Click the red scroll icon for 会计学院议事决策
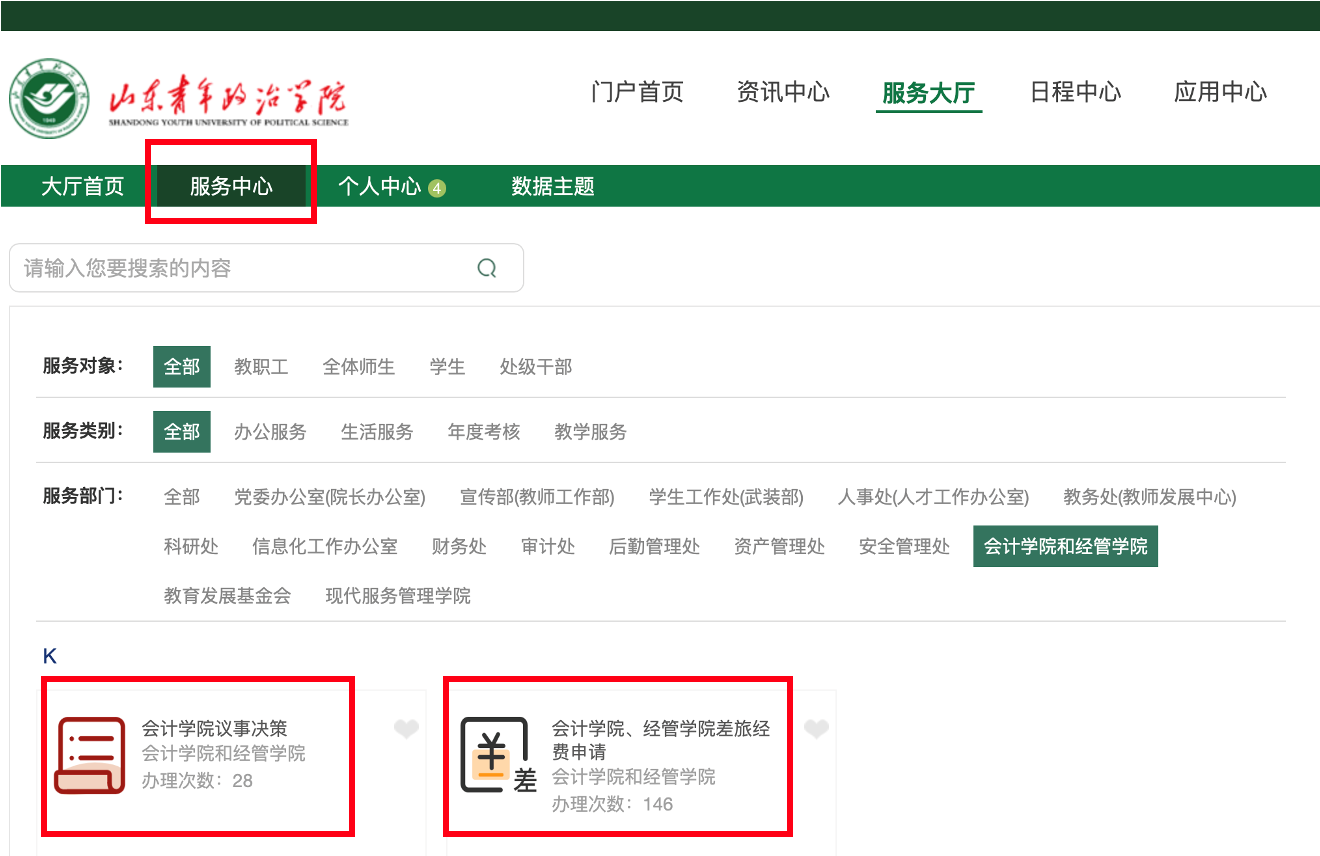 [90, 755]
